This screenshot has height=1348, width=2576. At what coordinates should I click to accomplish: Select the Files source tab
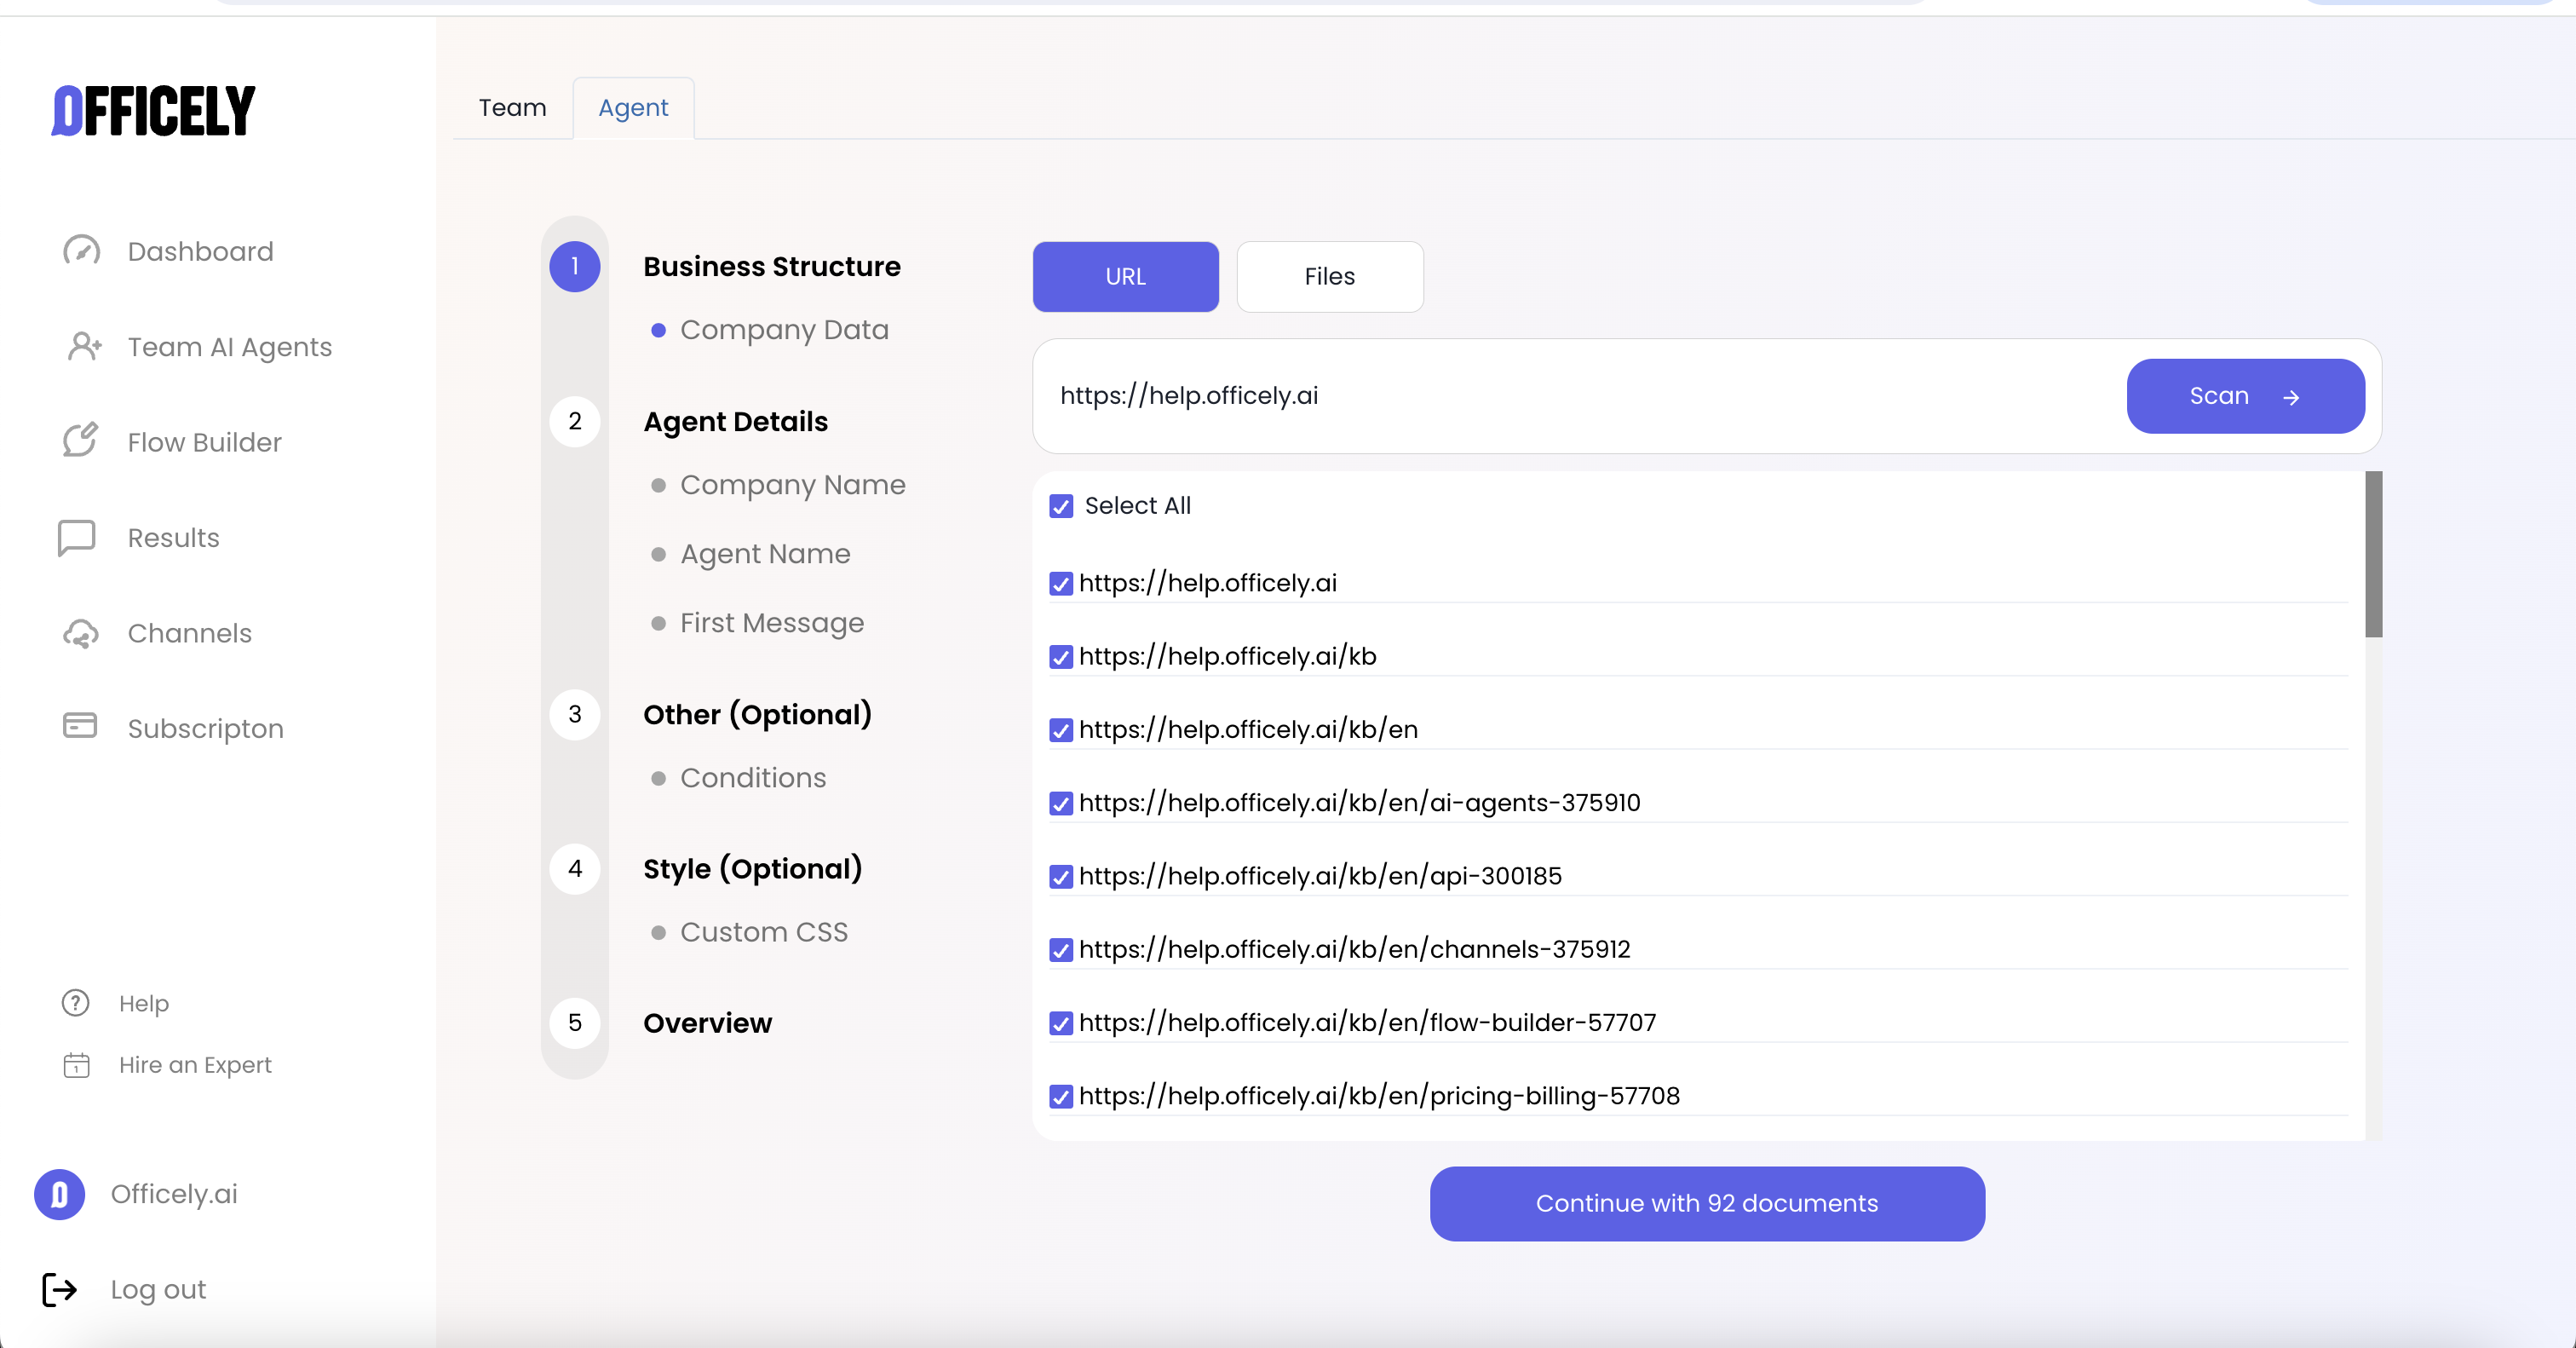(1329, 277)
